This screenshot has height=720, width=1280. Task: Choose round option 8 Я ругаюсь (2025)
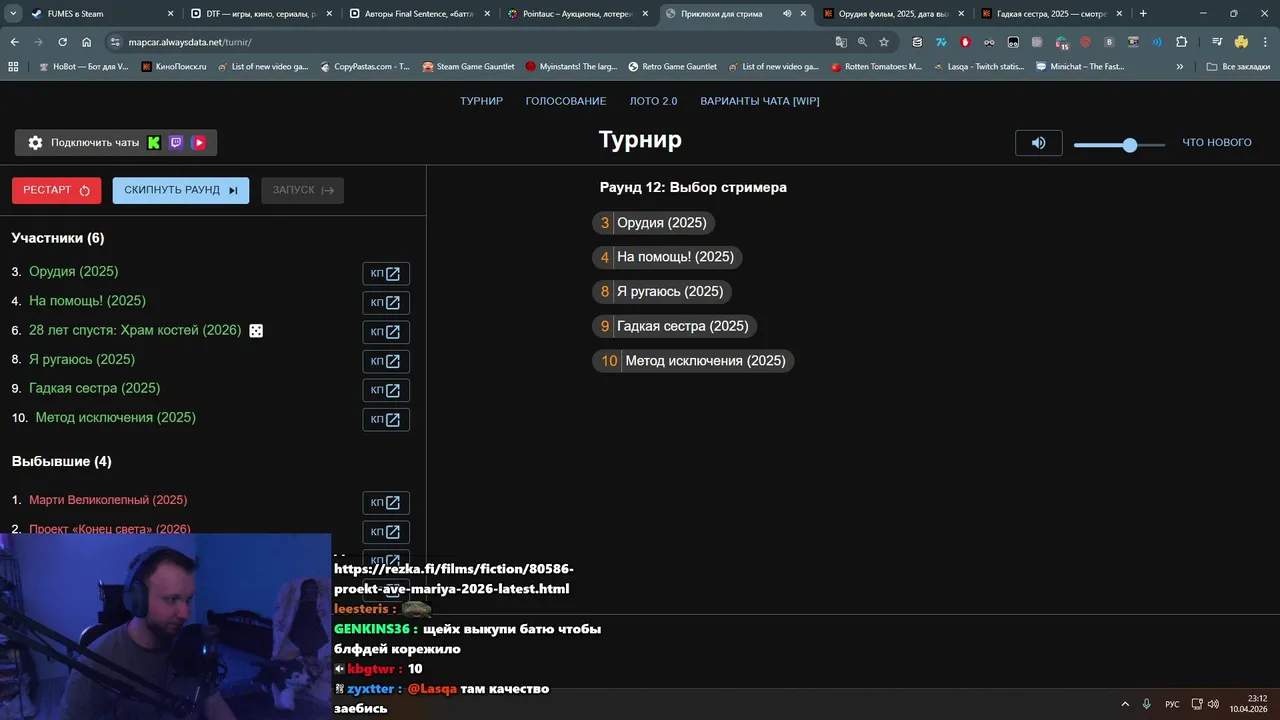pyautogui.click(x=662, y=292)
